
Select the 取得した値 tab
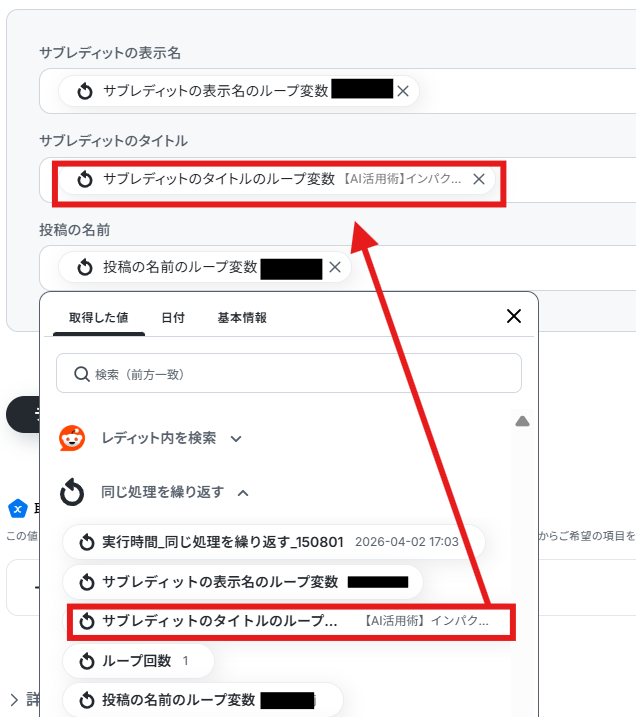click(99, 318)
